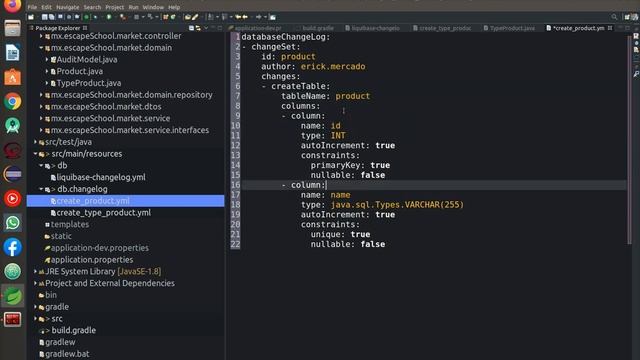This screenshot has width=640, height=360.
Task: Select the build.gradle file in tree
Action: [x=73, y=331]
